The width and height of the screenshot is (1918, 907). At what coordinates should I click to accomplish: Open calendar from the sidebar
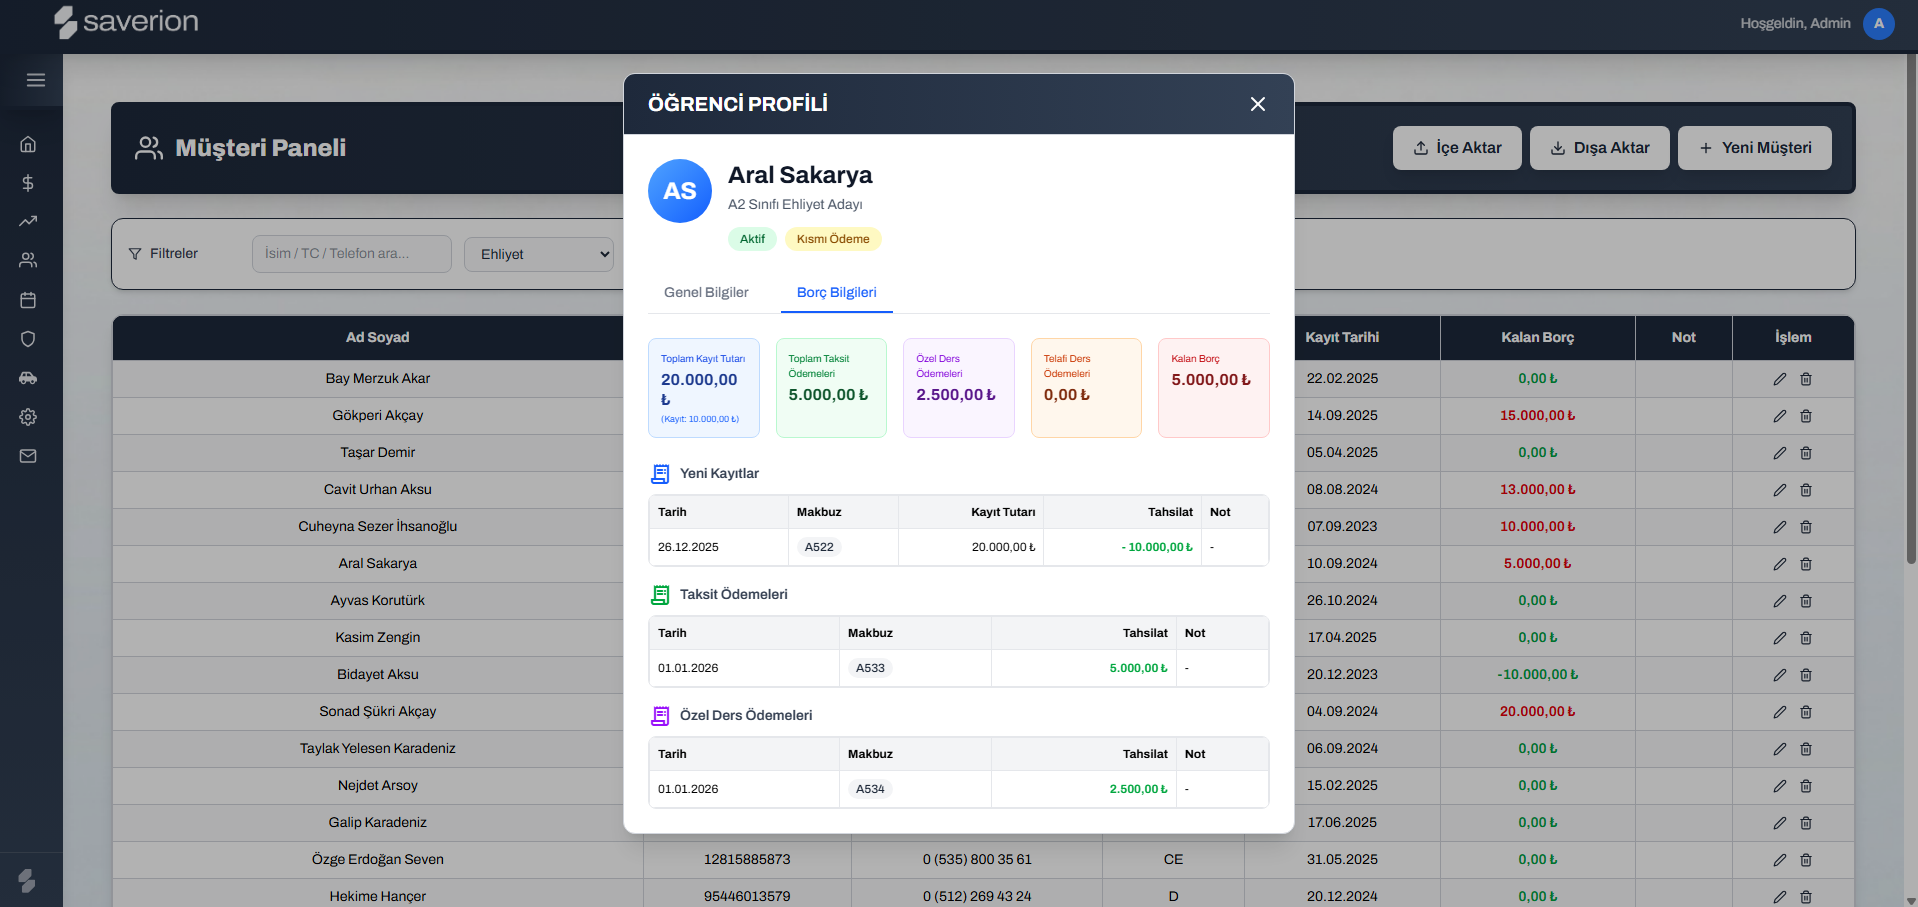[x=28, y=300]
